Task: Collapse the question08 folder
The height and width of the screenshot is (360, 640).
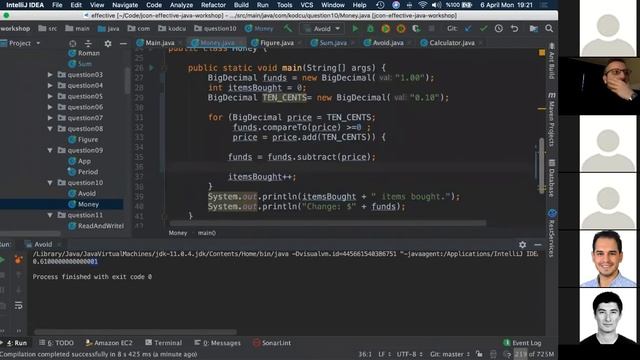Action: [x=50, y=129]
